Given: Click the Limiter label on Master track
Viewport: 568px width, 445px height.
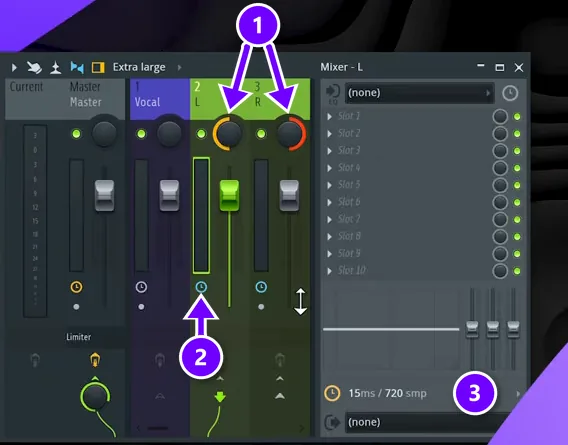Looking at the screenshot, I should point(79,337).
